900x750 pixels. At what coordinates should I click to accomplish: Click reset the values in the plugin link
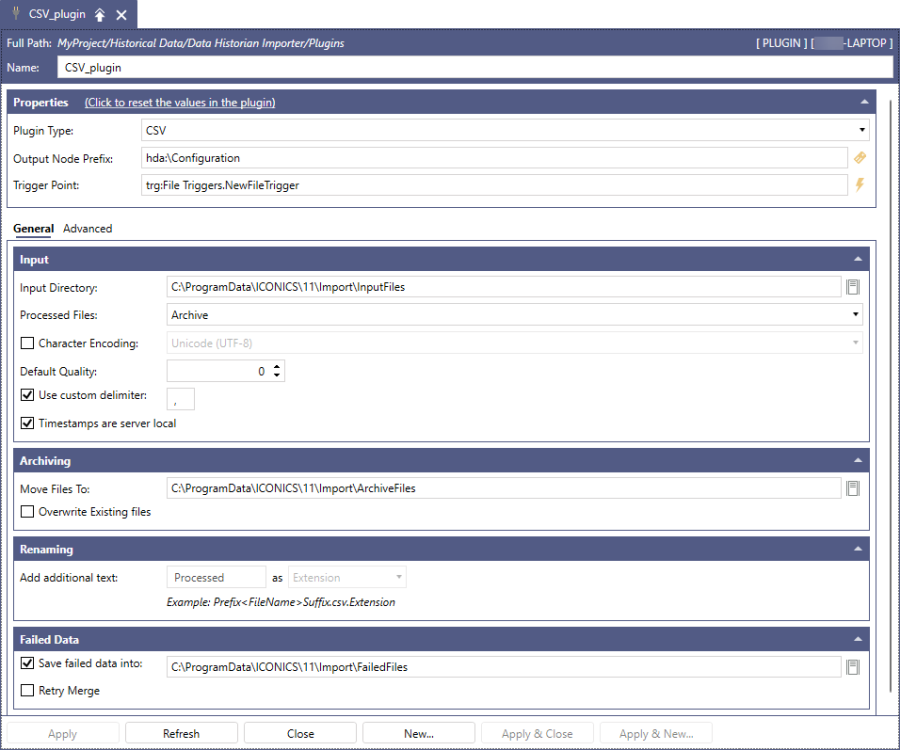coord(180,102)
